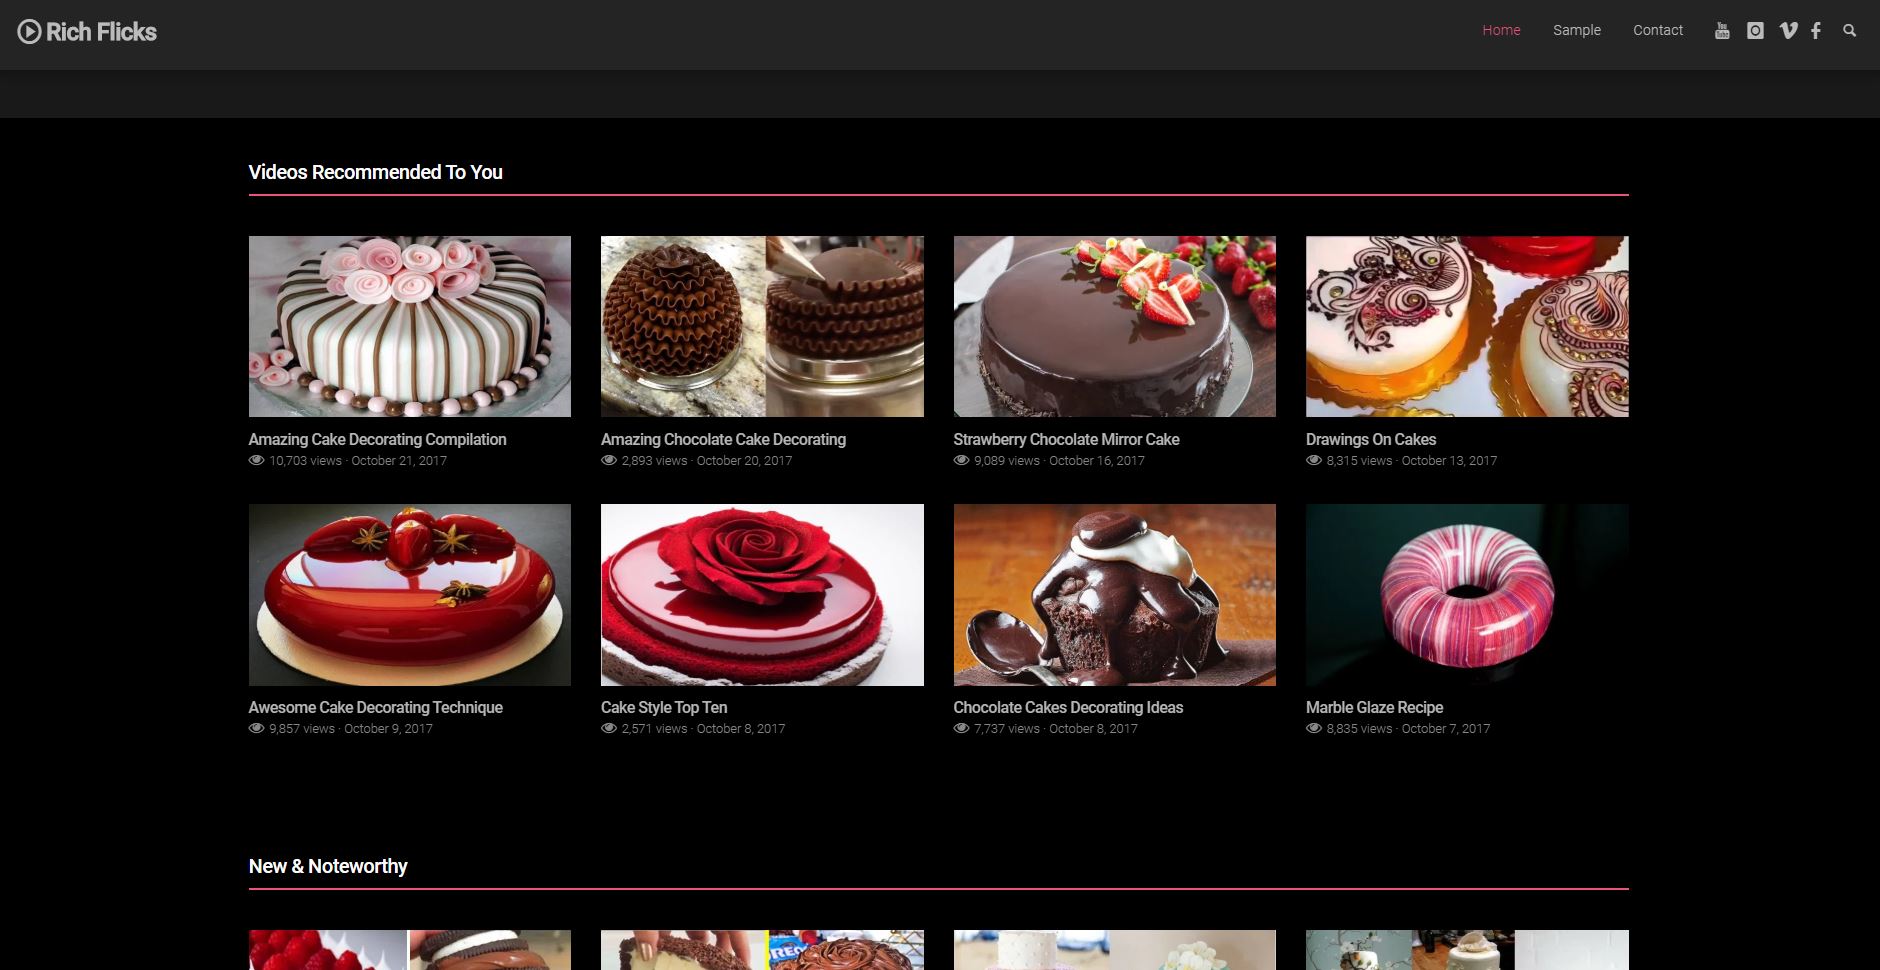Click the pink rose striped cake thumbnail
Viewport: 1880px width, 970px height.
coord(410,326)
